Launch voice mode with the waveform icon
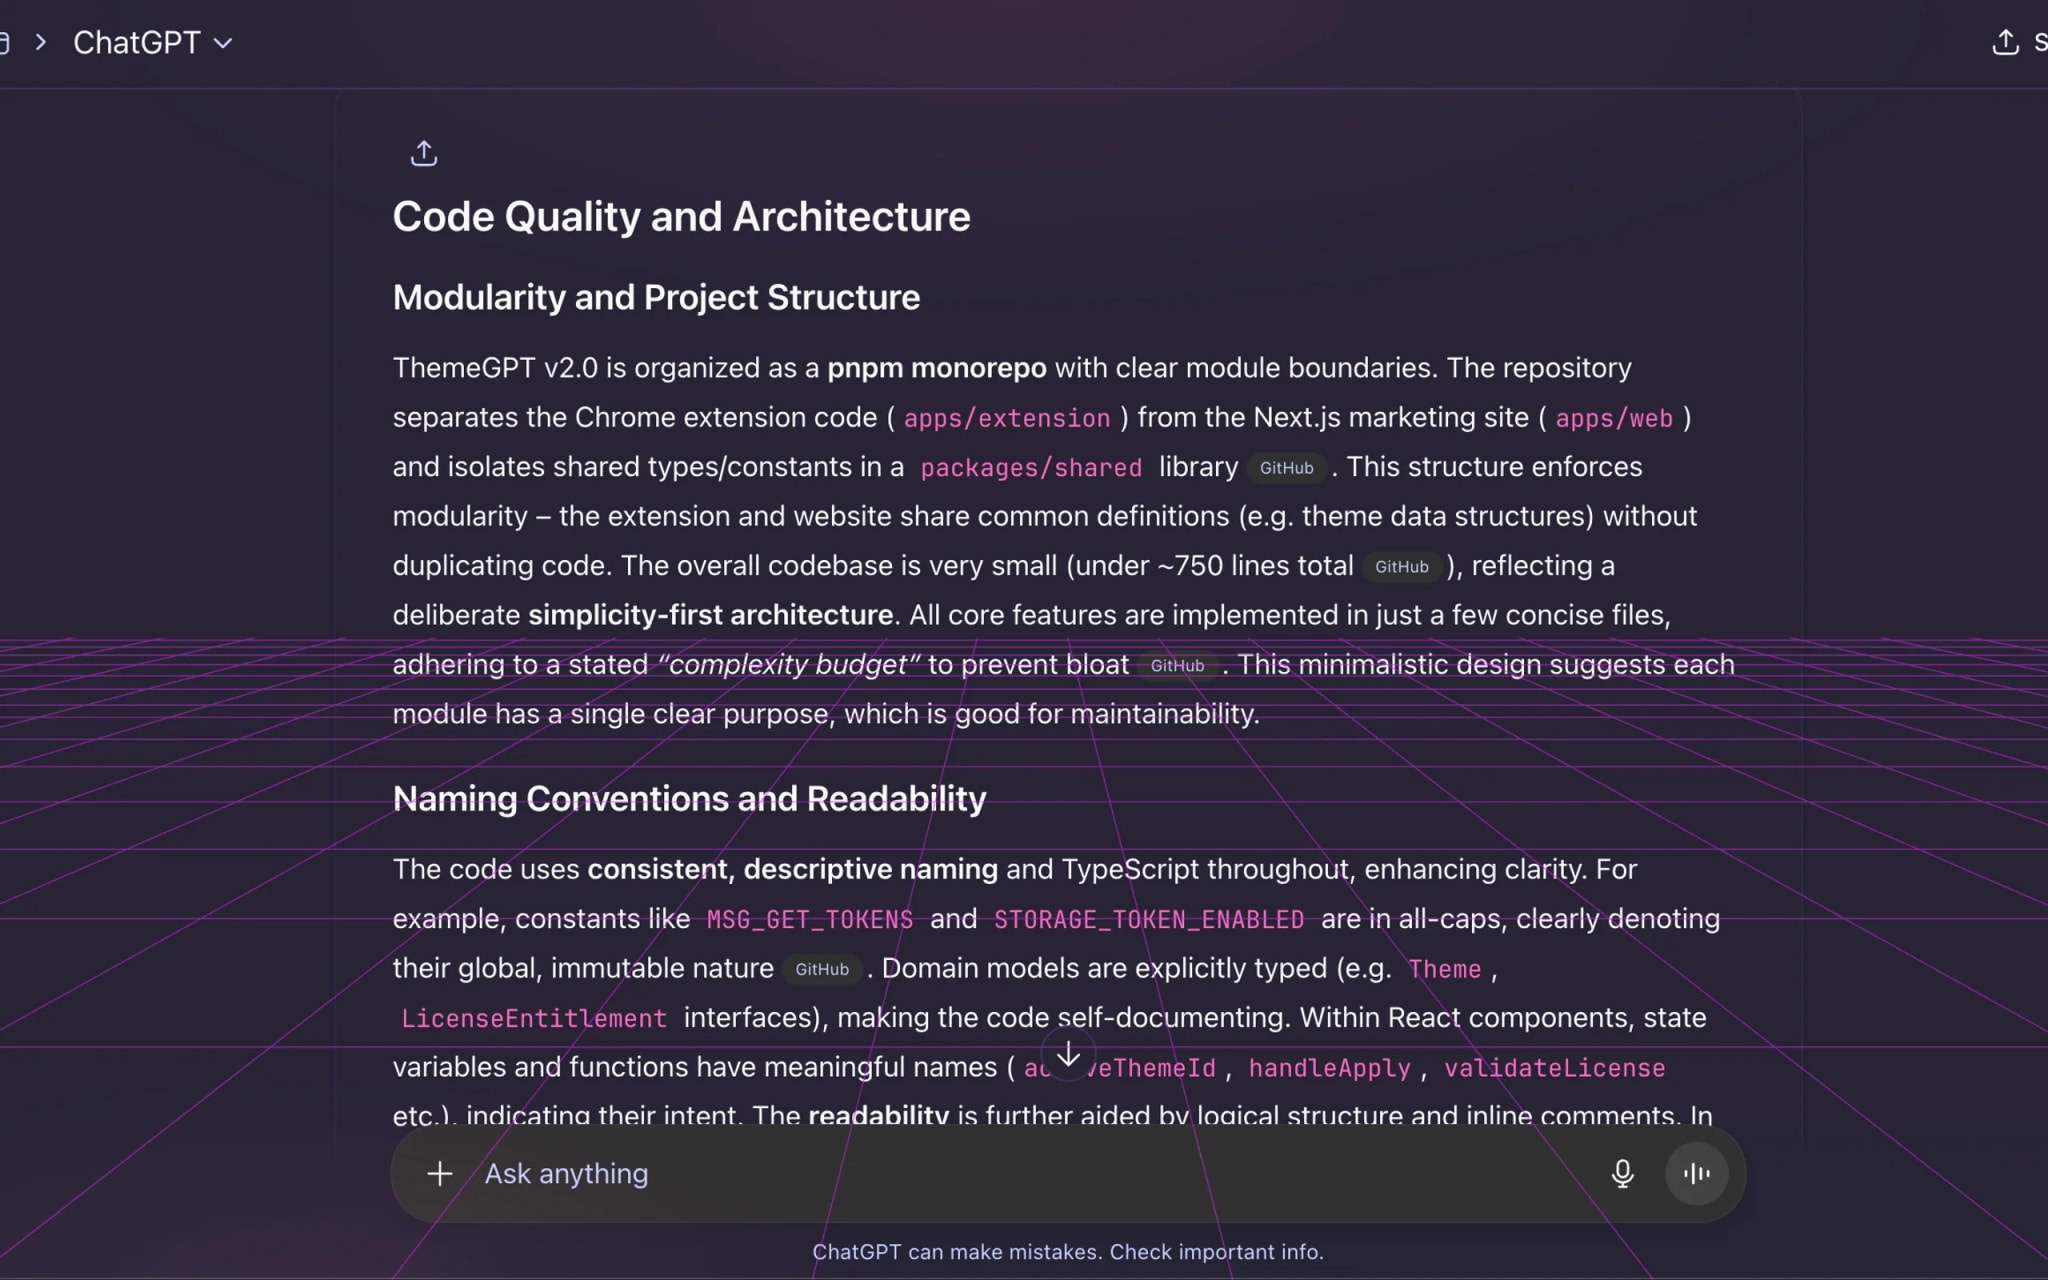This screenshot has width=2048, height=1280. [x=1695, y=1173]
